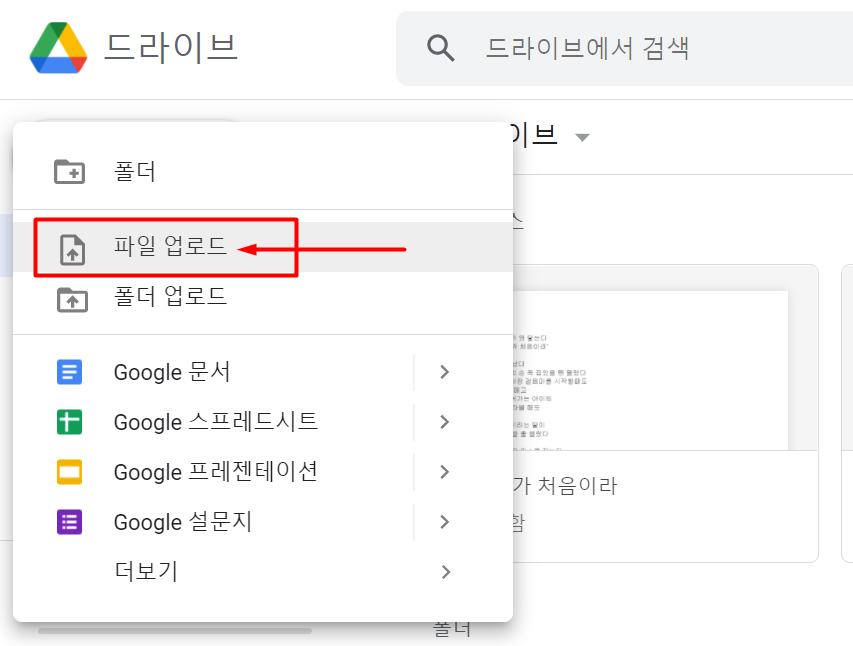This screenshot has width=853, height=646.
Task: Click the 드라이브 title text
Action: click(171, 48)
